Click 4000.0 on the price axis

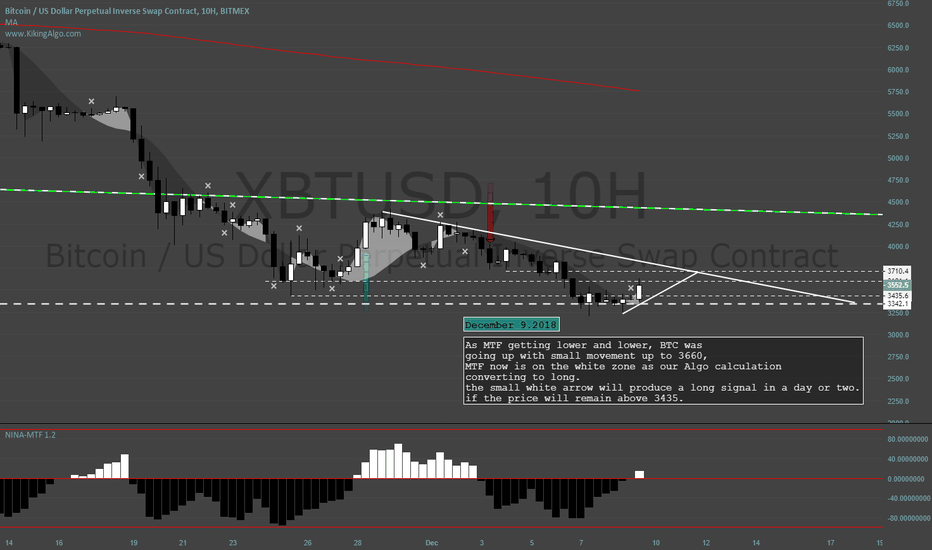point(898,246)
